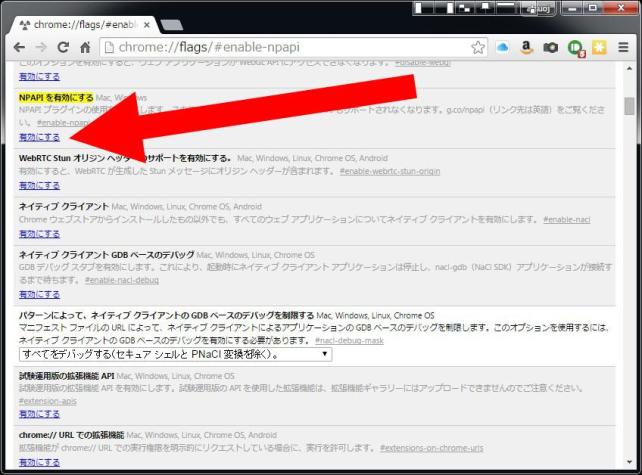
Task: Click the ネイティブ クライアント heading
Action: click(64, 206)
